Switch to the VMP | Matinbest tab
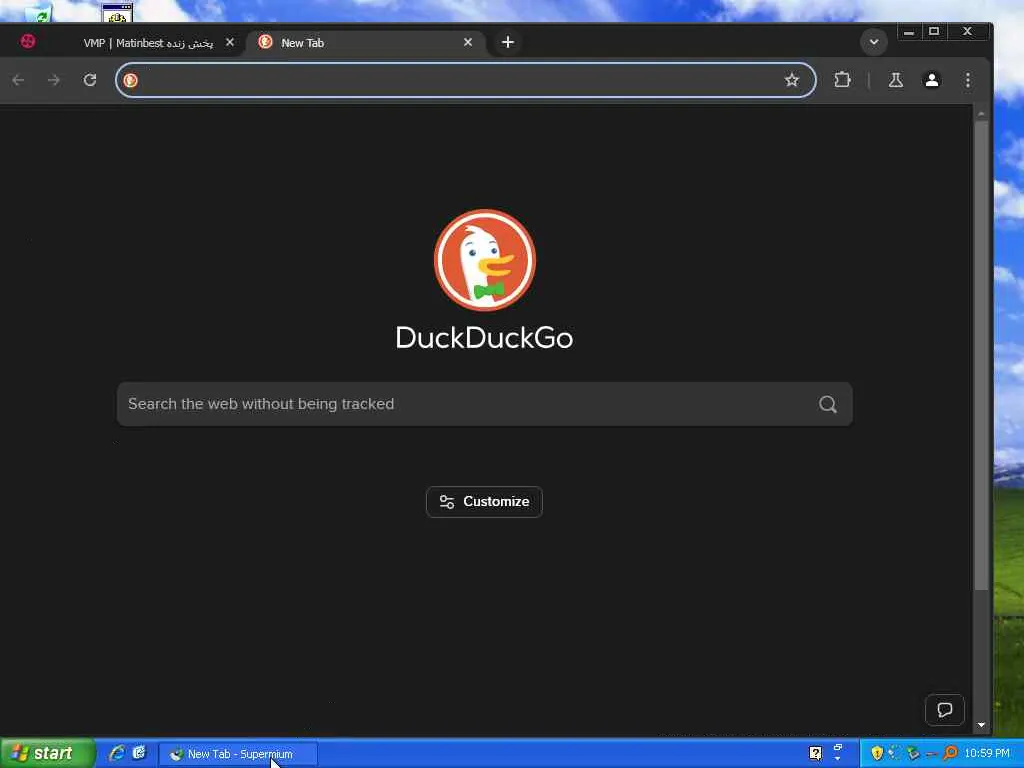This screenshot has width=1024, height=768. coord(149,42)
